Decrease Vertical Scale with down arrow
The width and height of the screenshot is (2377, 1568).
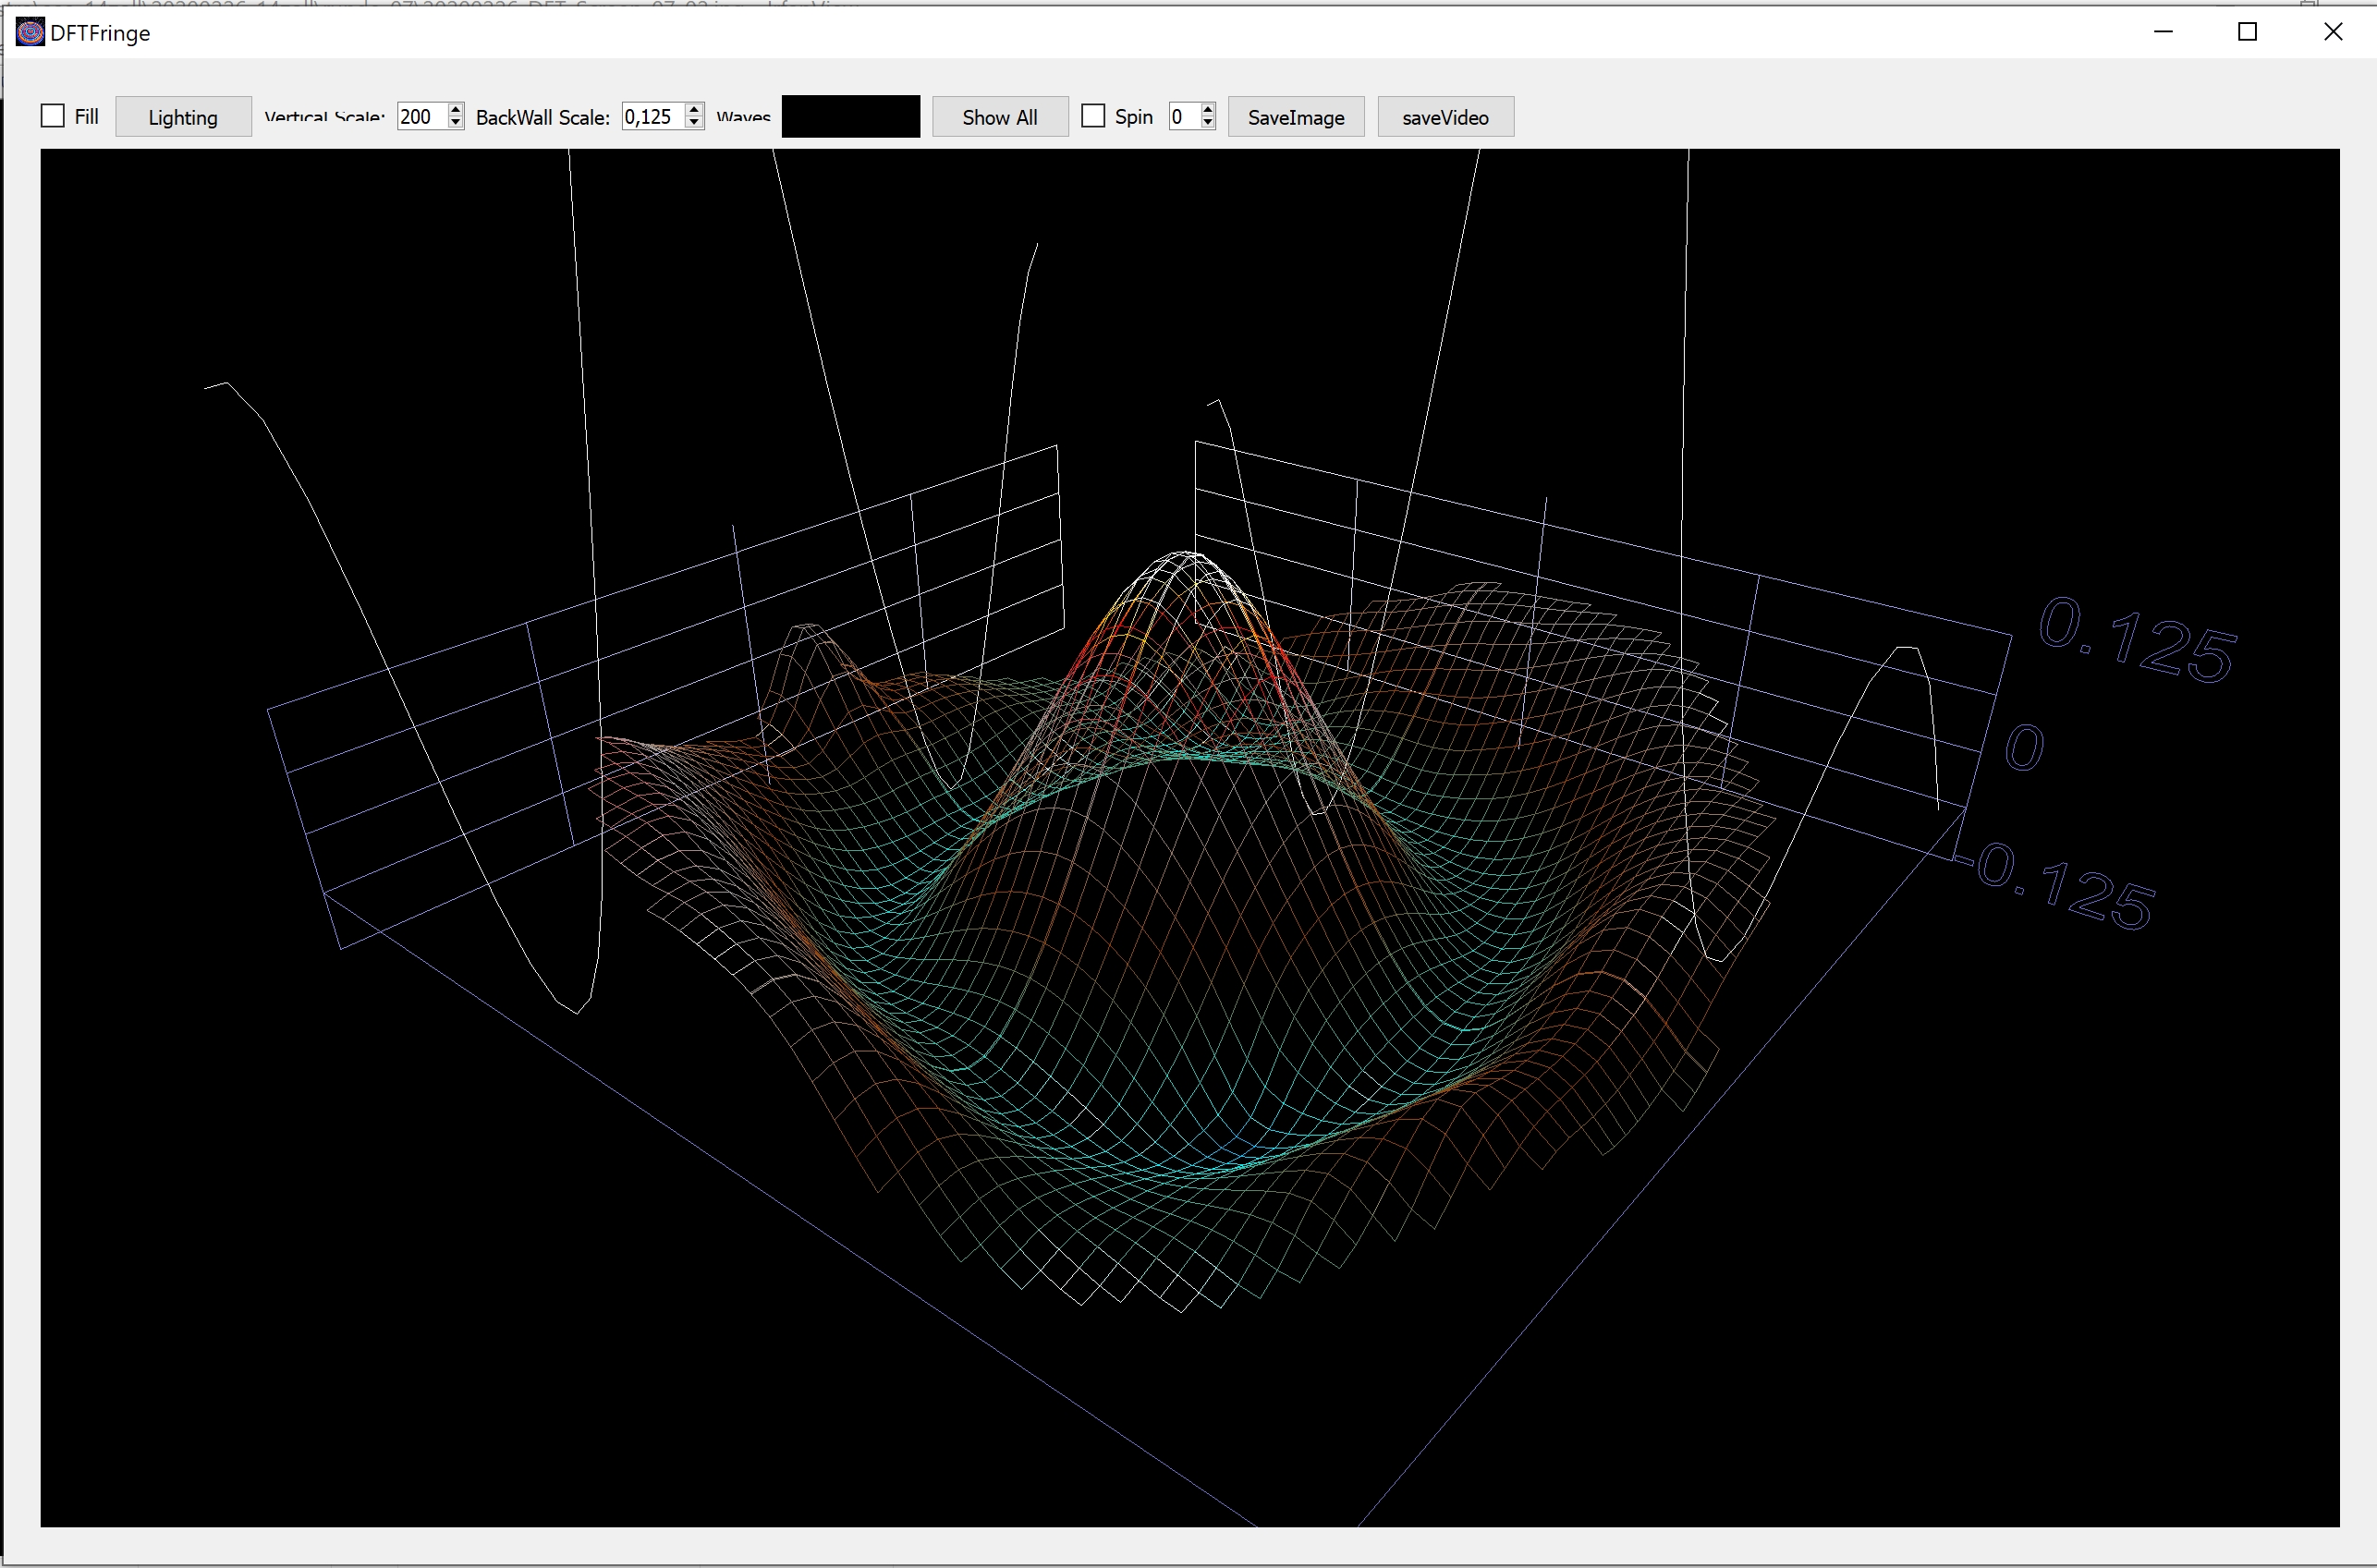click(456, 123)
